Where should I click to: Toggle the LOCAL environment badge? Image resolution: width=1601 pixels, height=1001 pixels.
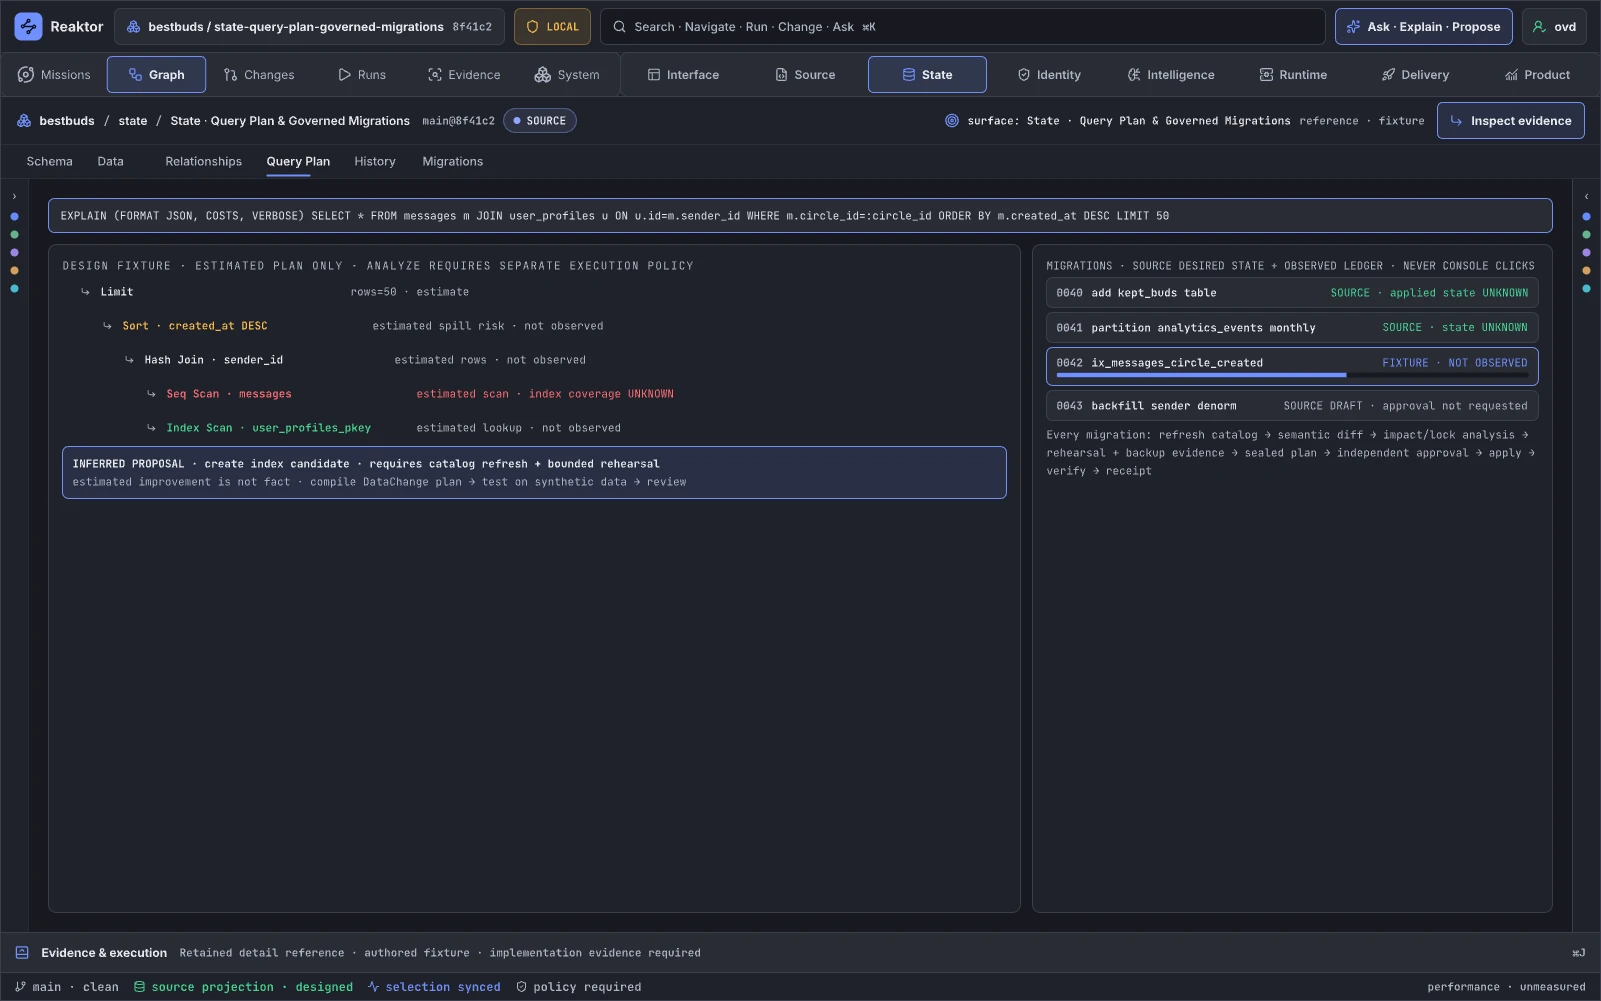[553, 27]
